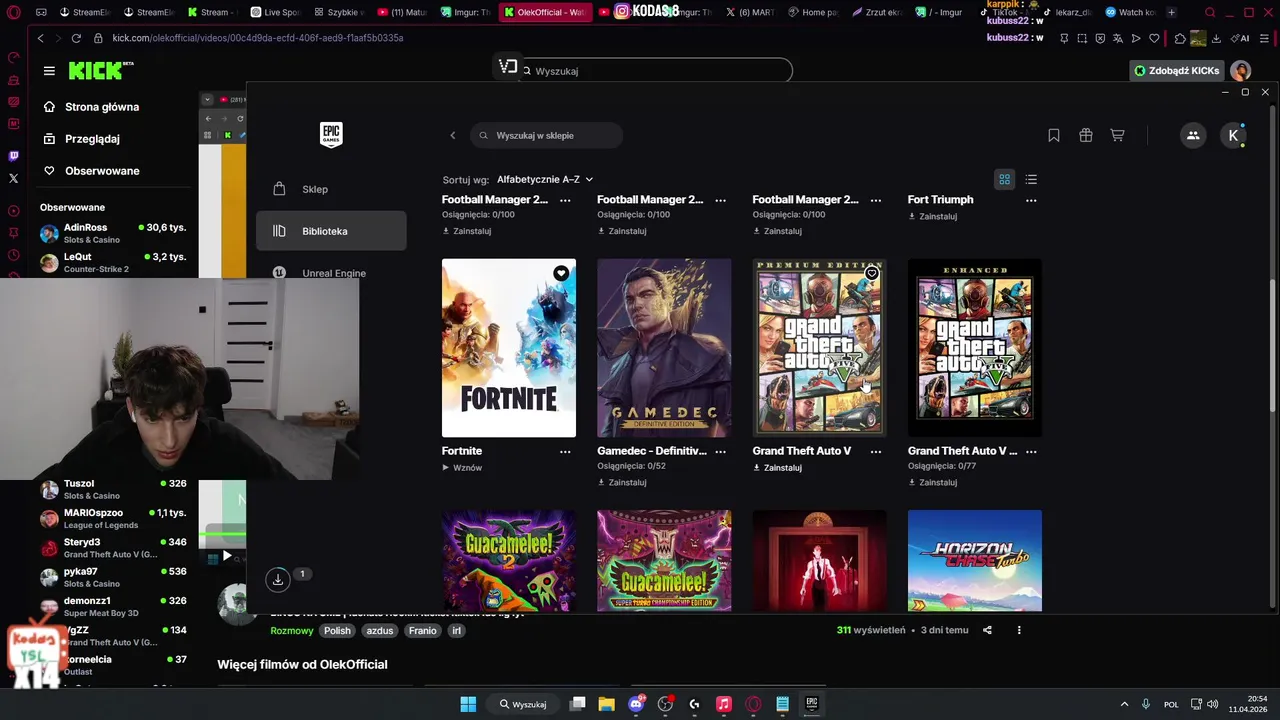
Task: Open options menu for Fort Triumph
Action: click(1031, 200)
